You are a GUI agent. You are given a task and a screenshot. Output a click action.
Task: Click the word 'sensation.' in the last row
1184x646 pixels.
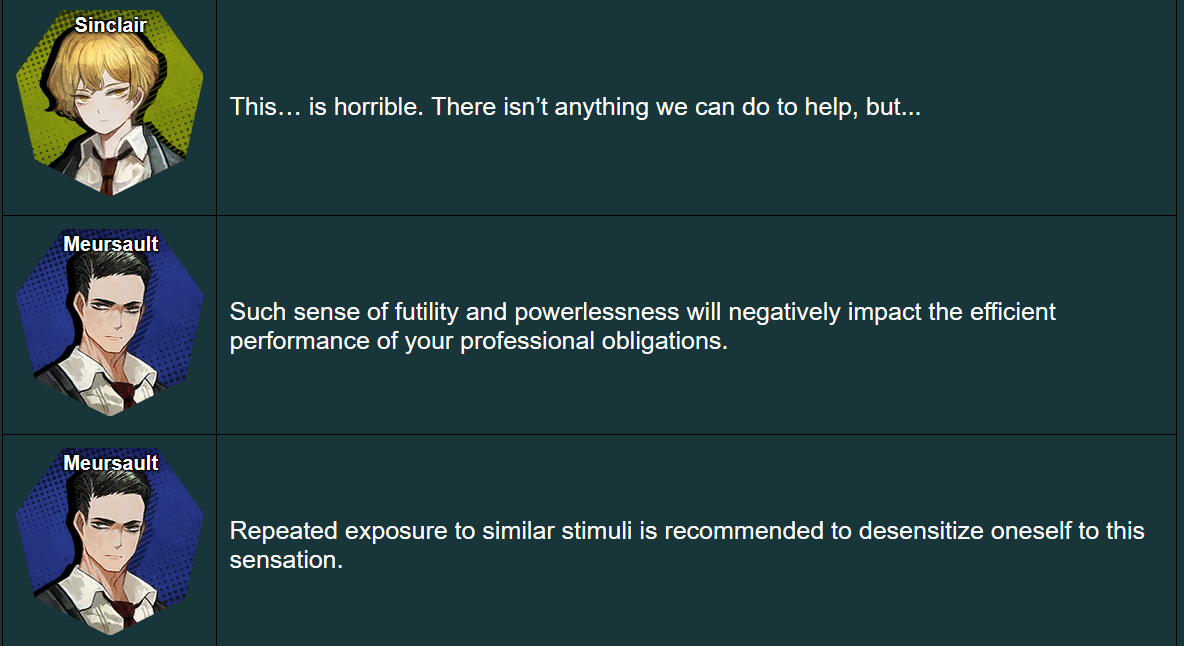pos(286,560)
